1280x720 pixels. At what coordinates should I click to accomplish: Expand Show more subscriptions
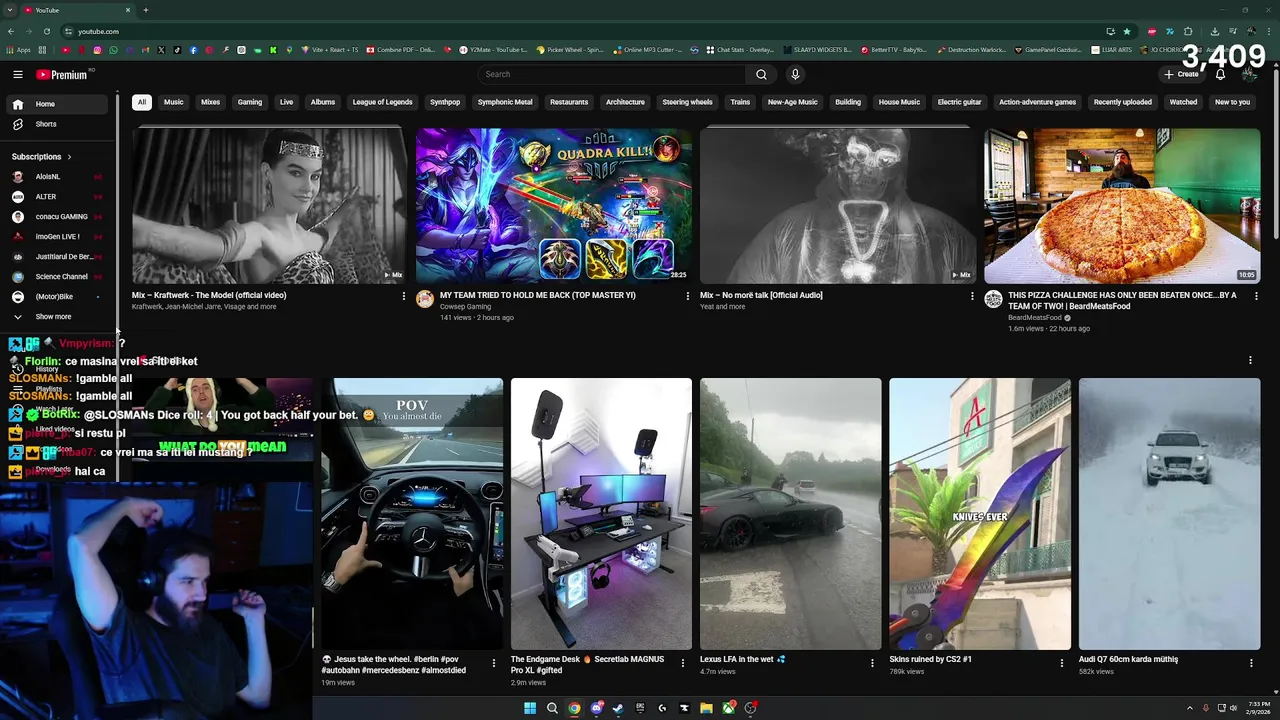(56, 317)
